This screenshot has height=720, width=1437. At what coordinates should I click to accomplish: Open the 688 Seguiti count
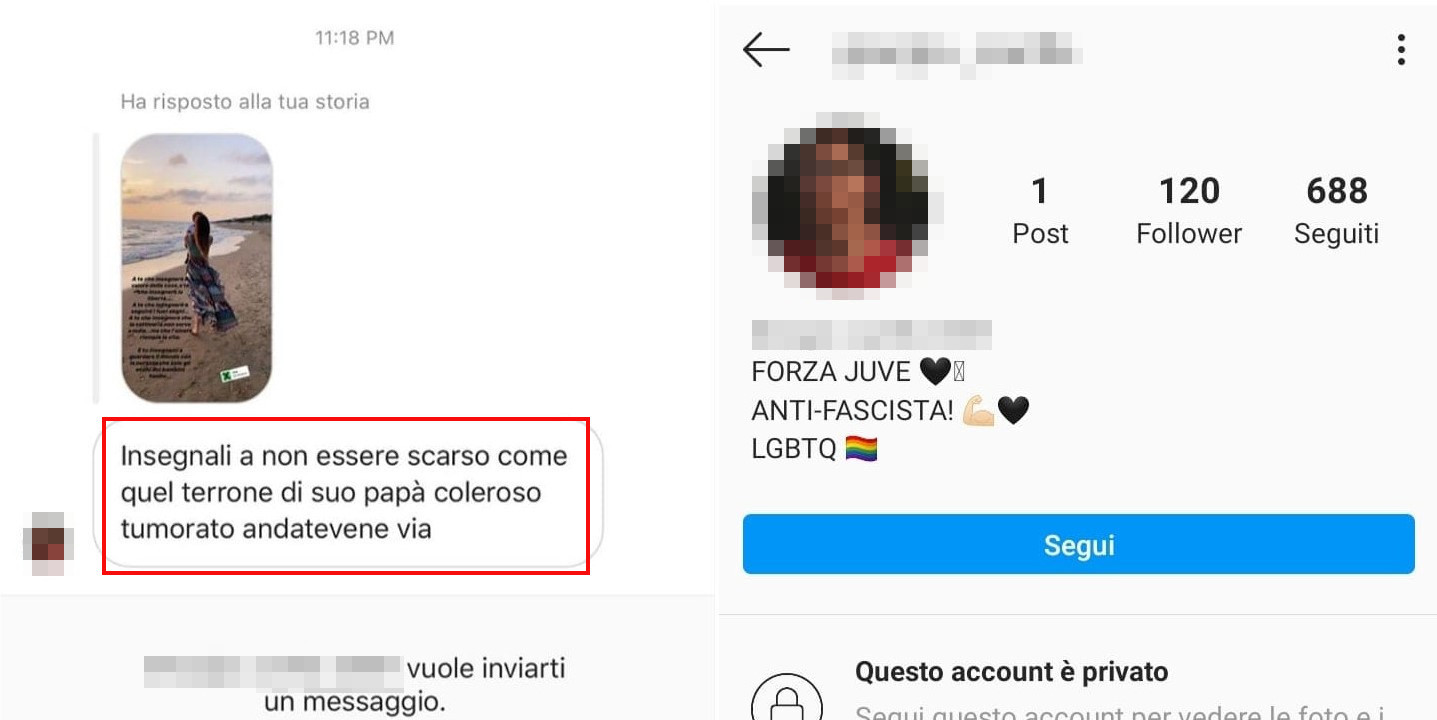click(x=1336, y=210)
